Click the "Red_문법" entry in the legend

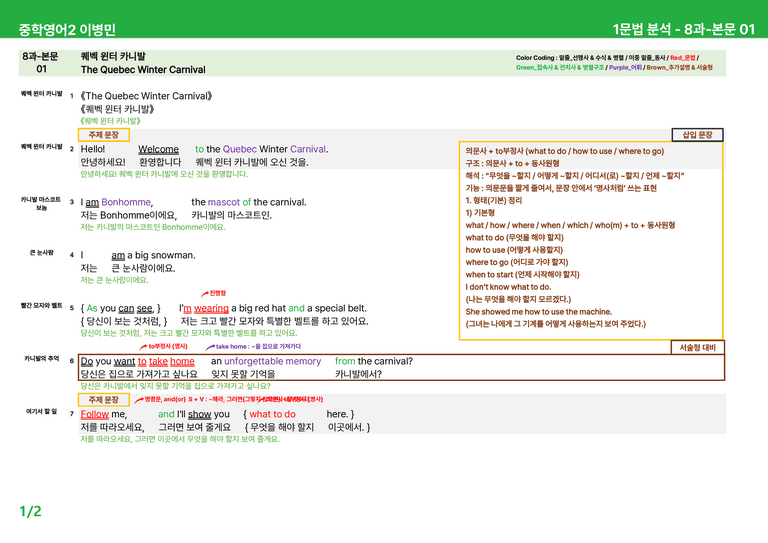click(683, 58)
